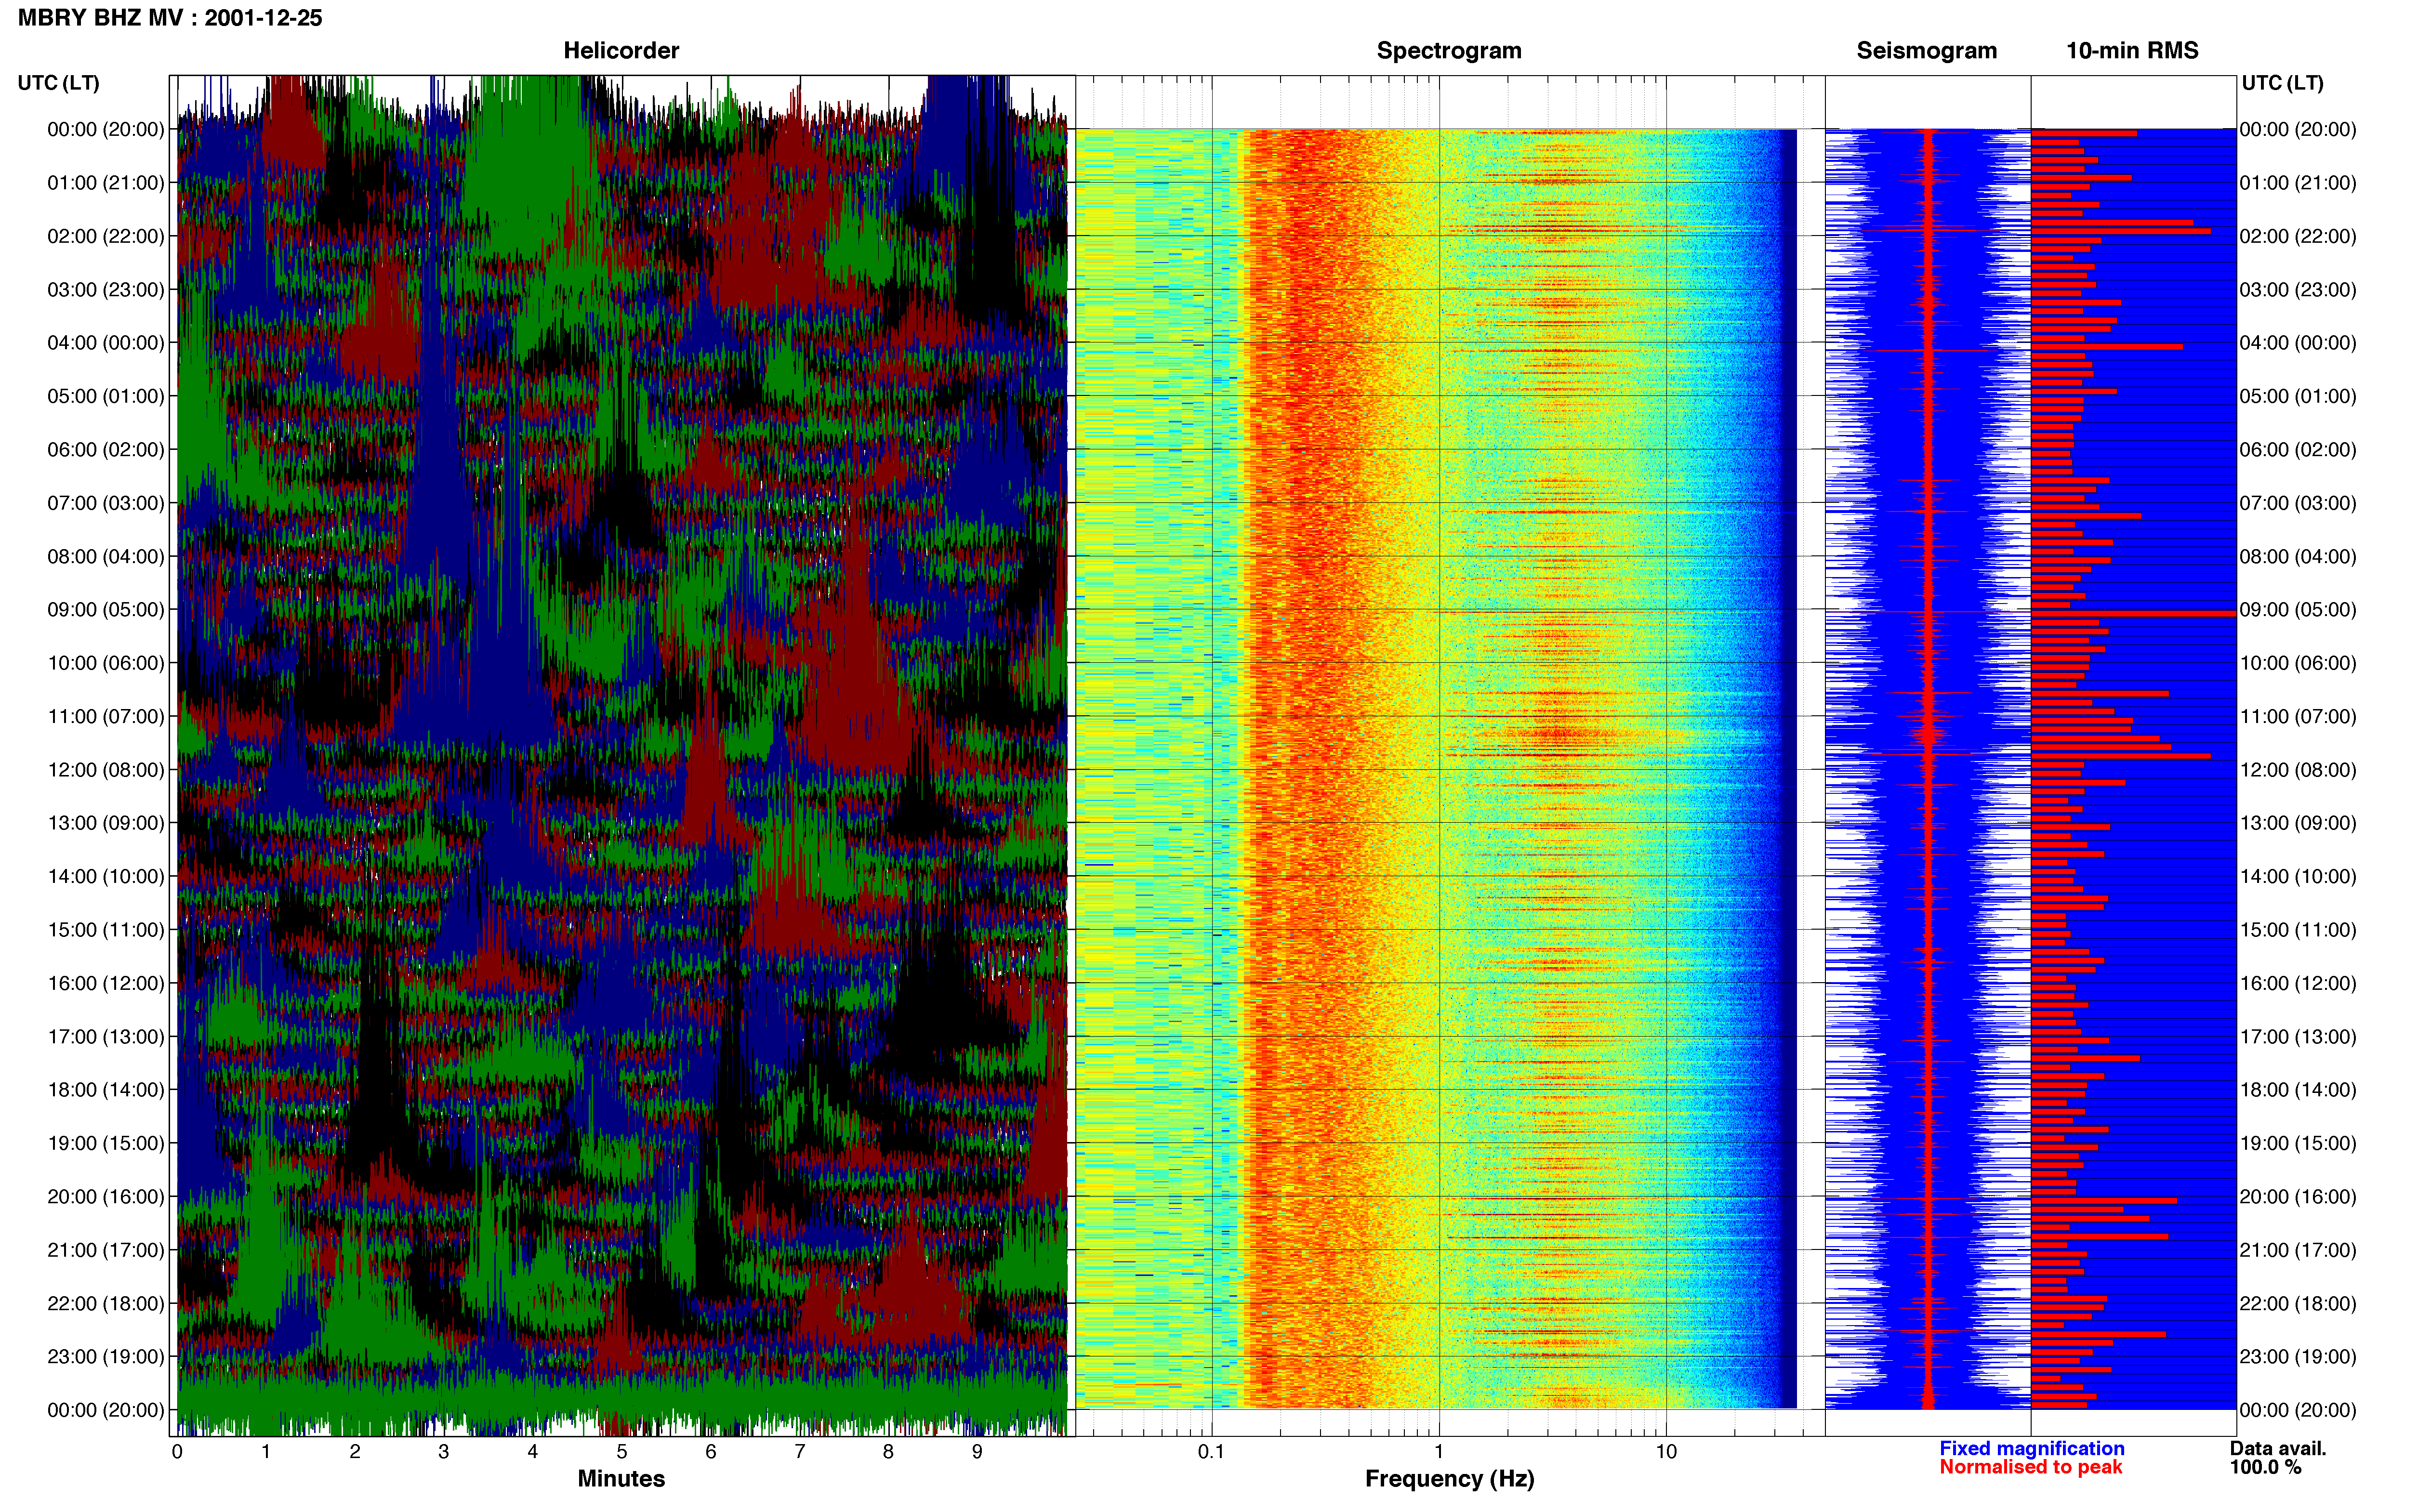The width and height of the screenshot is (2418, 1512).
Task: Click the Helicorder panel heading
Action: [621, 51]
